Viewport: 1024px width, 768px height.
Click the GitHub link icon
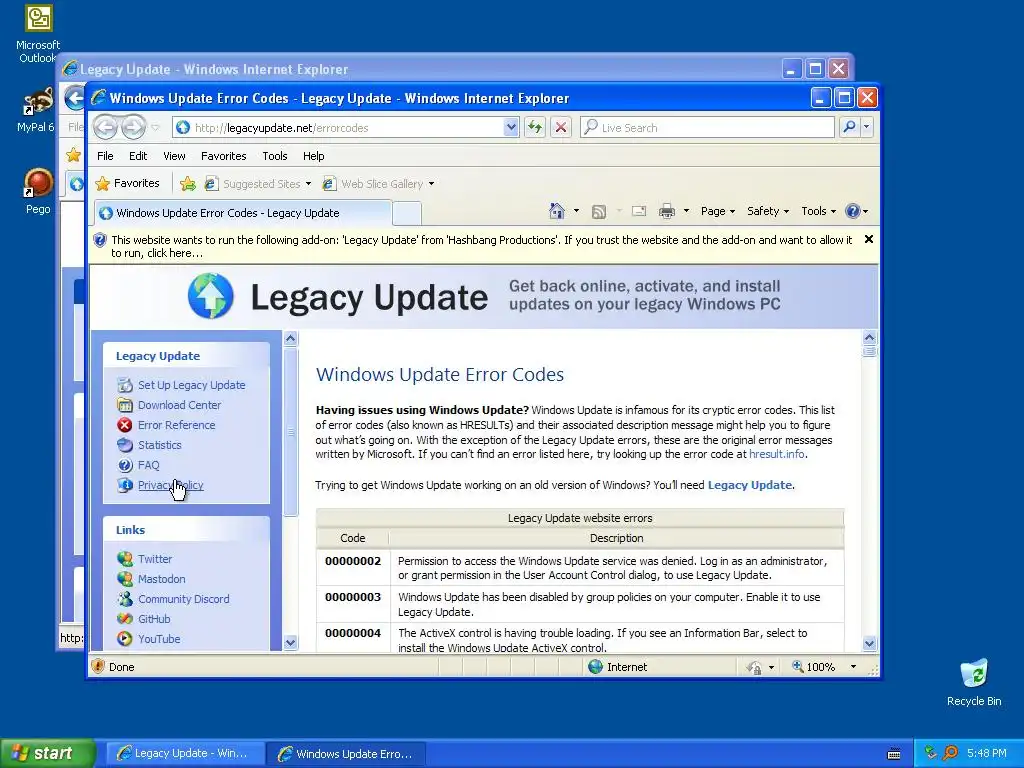tap(125, 618)
